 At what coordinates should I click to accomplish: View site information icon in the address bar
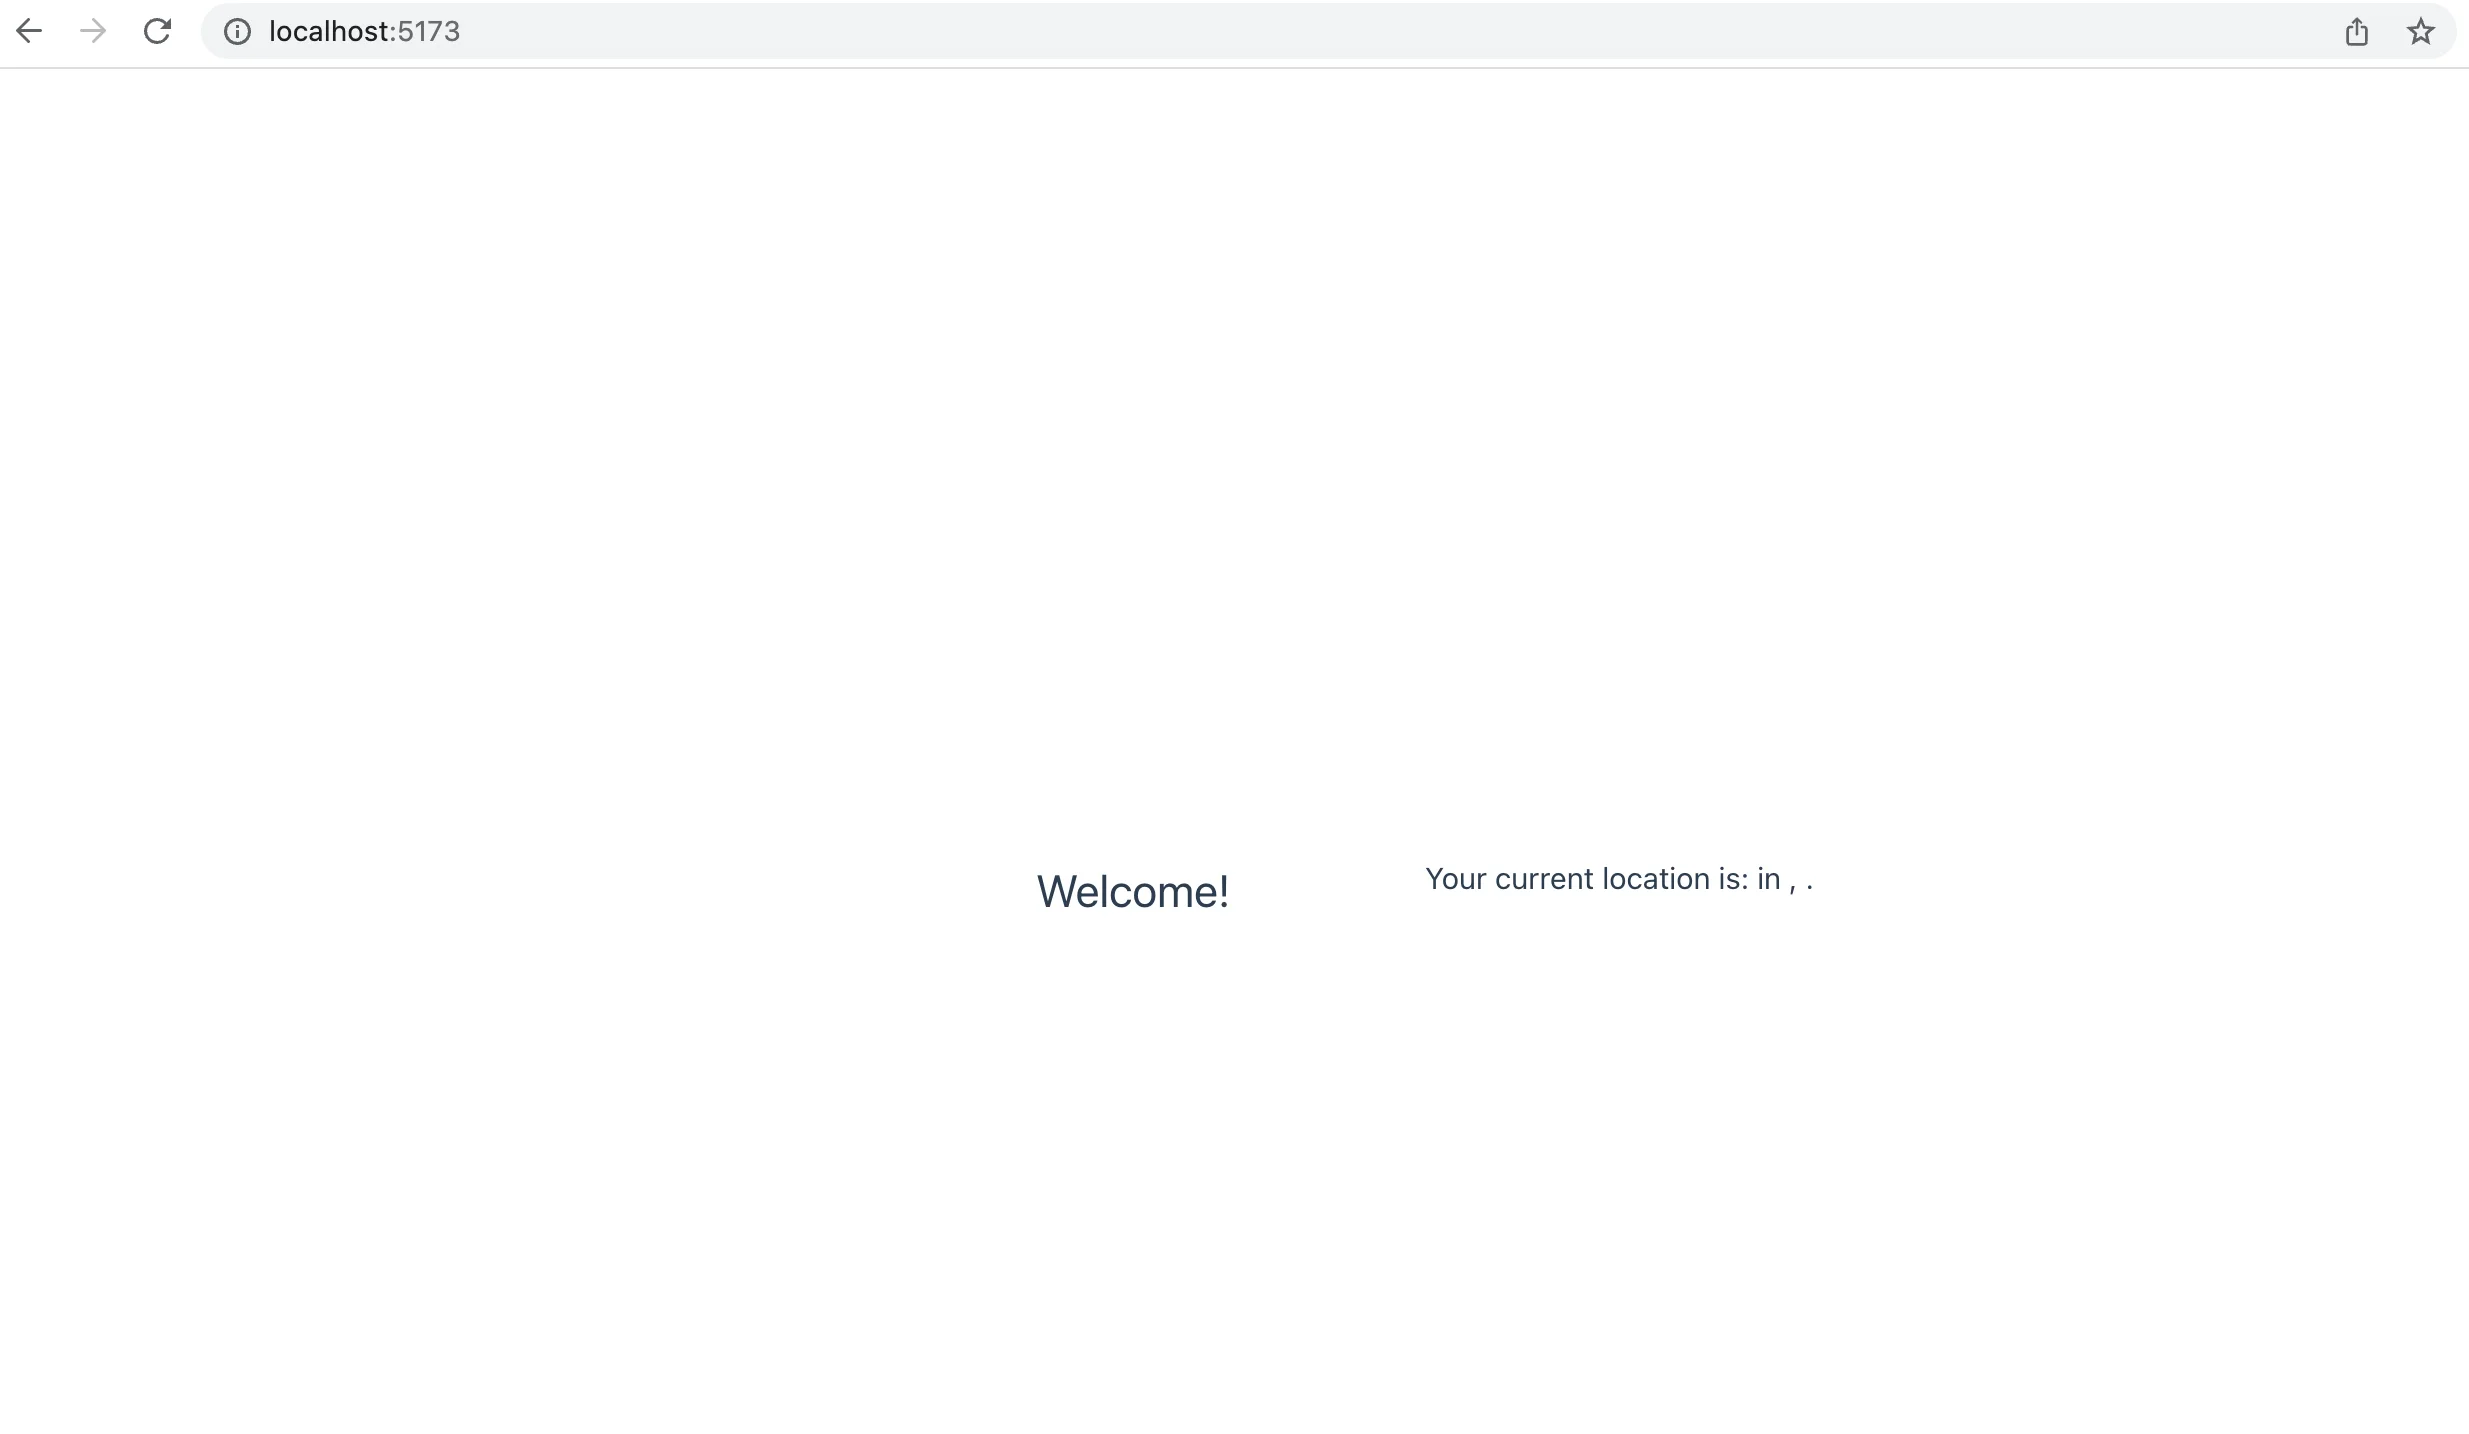click(x=237, y=32)
